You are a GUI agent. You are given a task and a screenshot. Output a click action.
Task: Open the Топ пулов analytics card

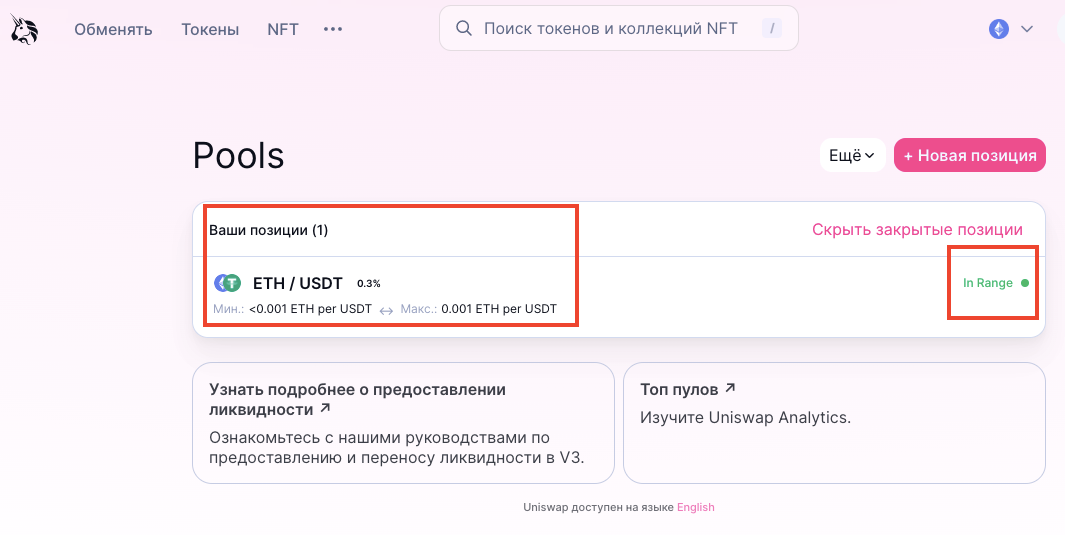pos(833,422)
